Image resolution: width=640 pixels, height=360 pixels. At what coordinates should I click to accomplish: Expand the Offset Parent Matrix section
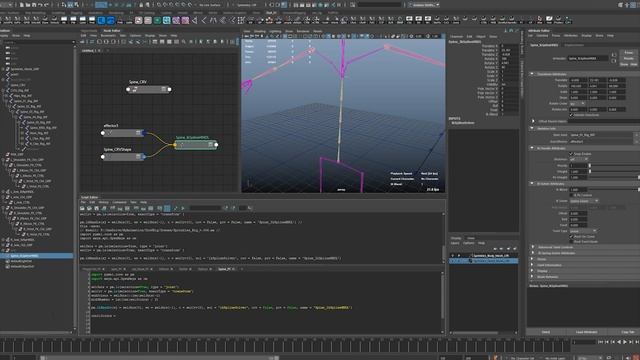pyautogui.click(x=533, y=121)
